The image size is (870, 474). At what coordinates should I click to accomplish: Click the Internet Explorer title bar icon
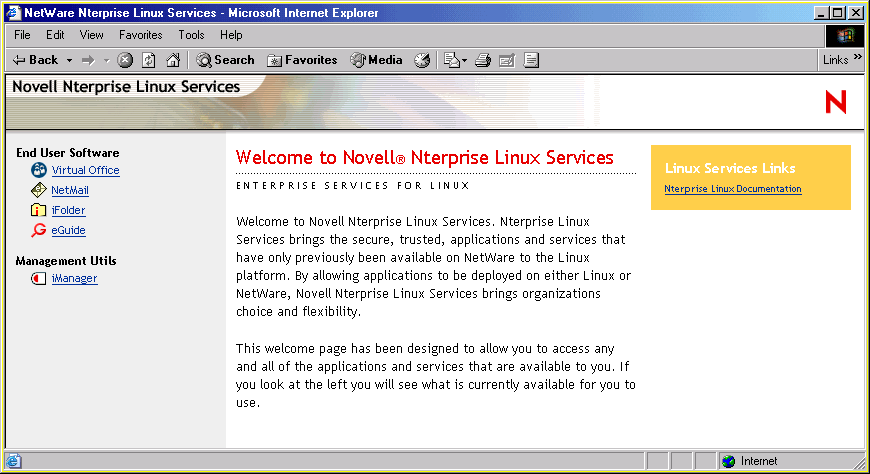click(x=13, y=12)
